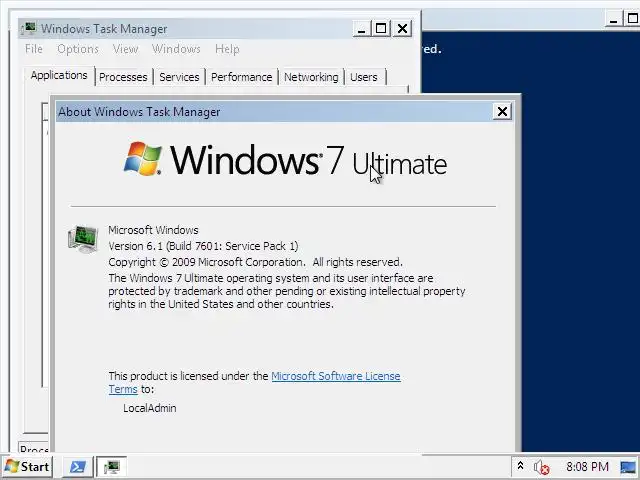Select Task Manager taskbar button
The image size is (640, 480).
111,467
